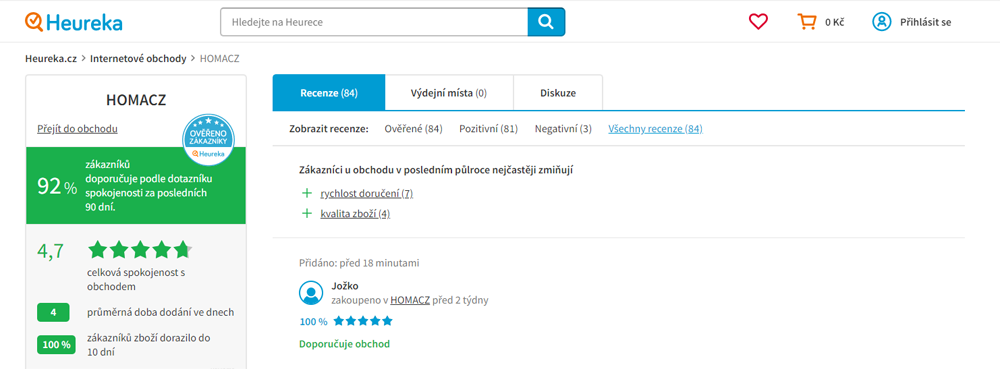Click the plus icon beside rychlost doručení

[x=307, y=193]
